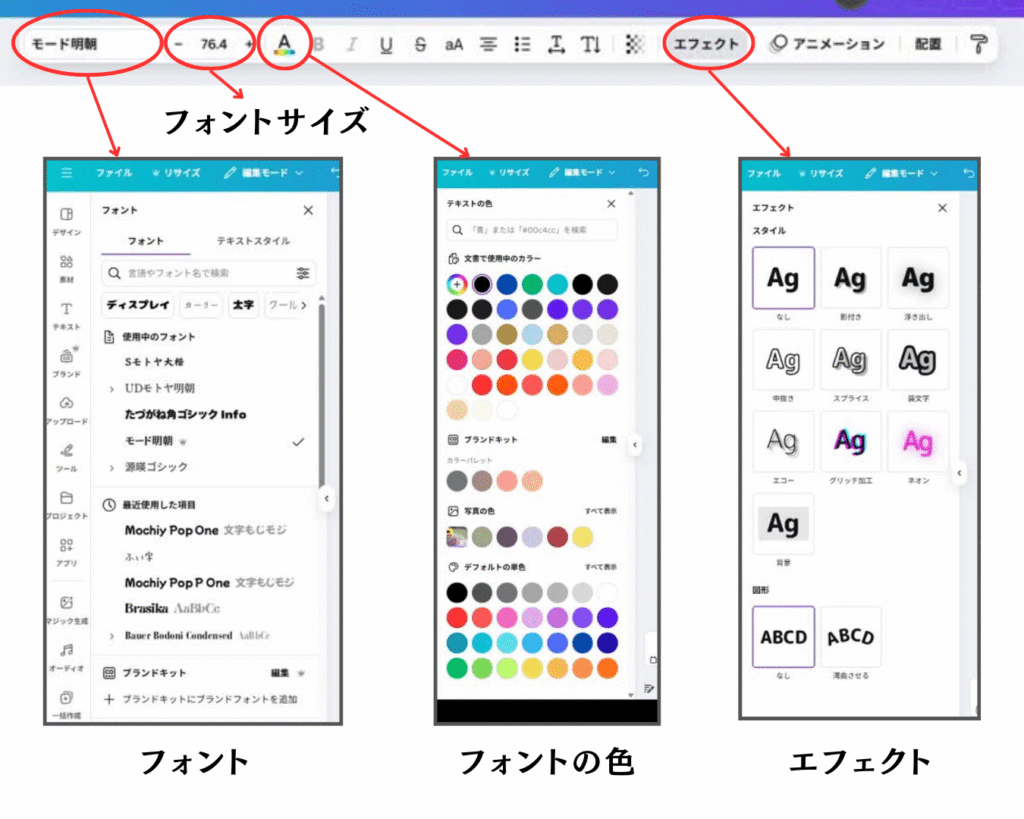Click the underline formatting icon
This screenshot has width=1024, height=819.
coord(387,44)
